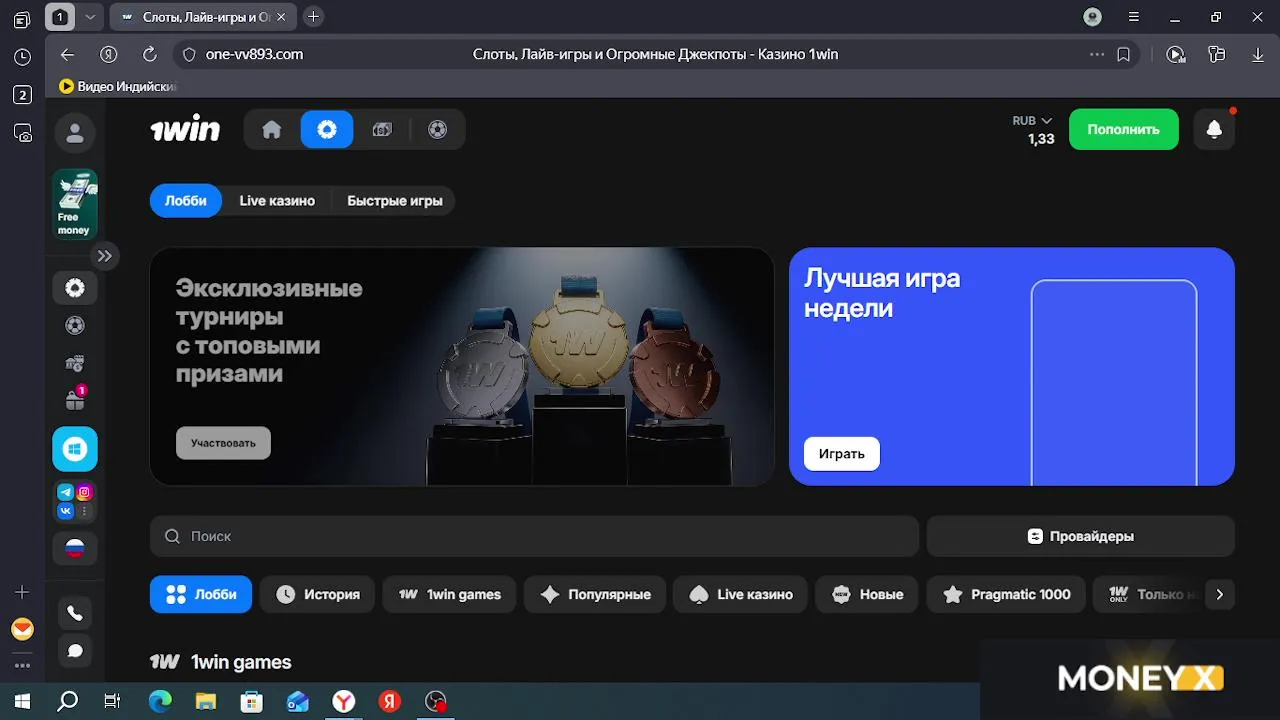This screenshot has width=1280, height=720.
Task: Switch to the Live казино top tab
Action: pyautogui.click(x=277, y=201)
